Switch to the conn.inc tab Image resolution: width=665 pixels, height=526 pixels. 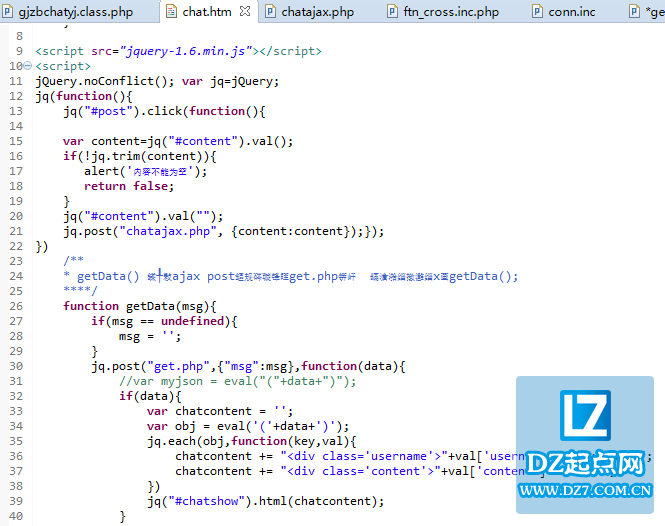pyautogui.click(x=572, y=12)
